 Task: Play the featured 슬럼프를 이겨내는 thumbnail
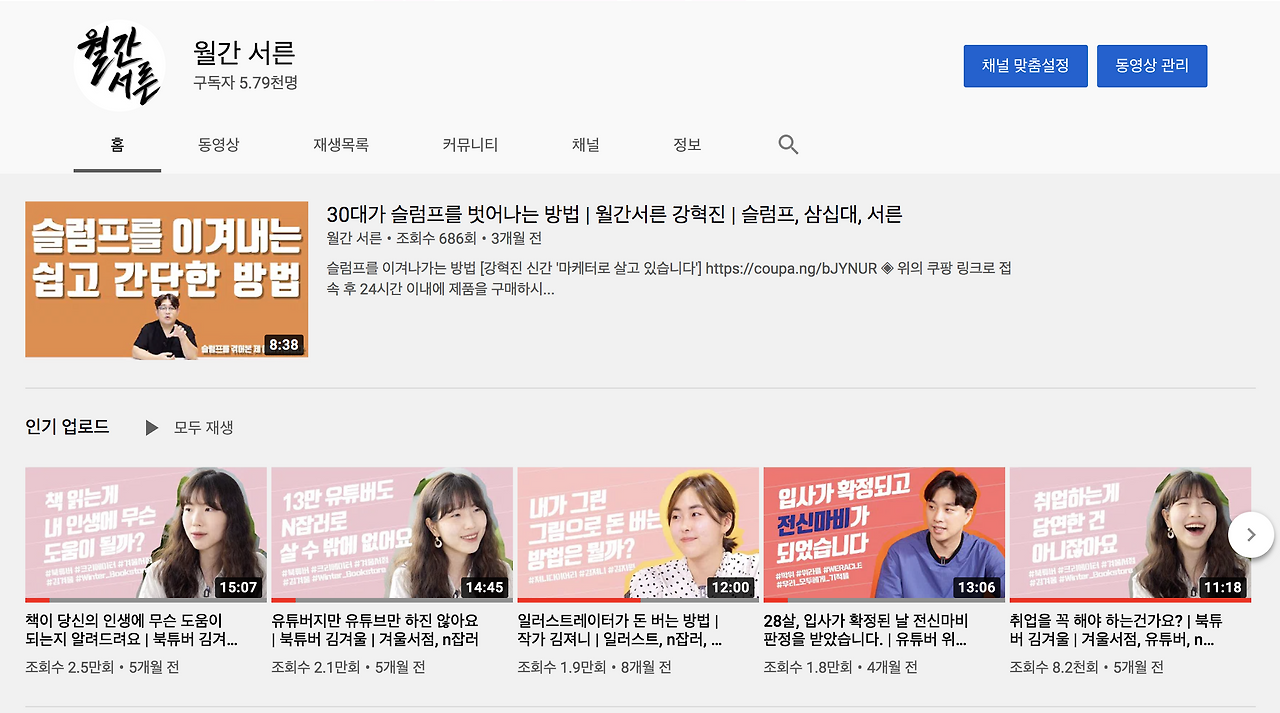point(167,279)
